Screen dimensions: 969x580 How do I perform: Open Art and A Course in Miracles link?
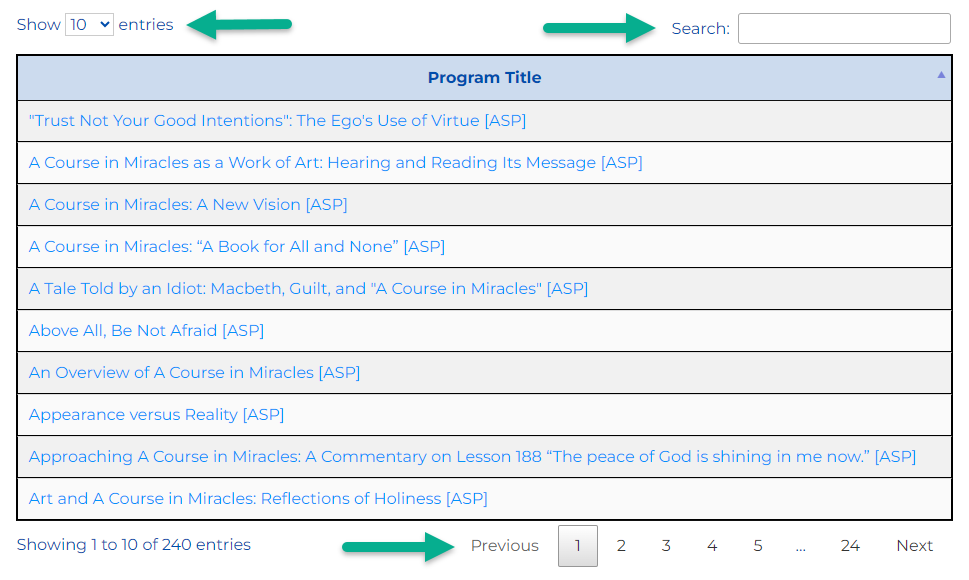click(x=258, y=499)
